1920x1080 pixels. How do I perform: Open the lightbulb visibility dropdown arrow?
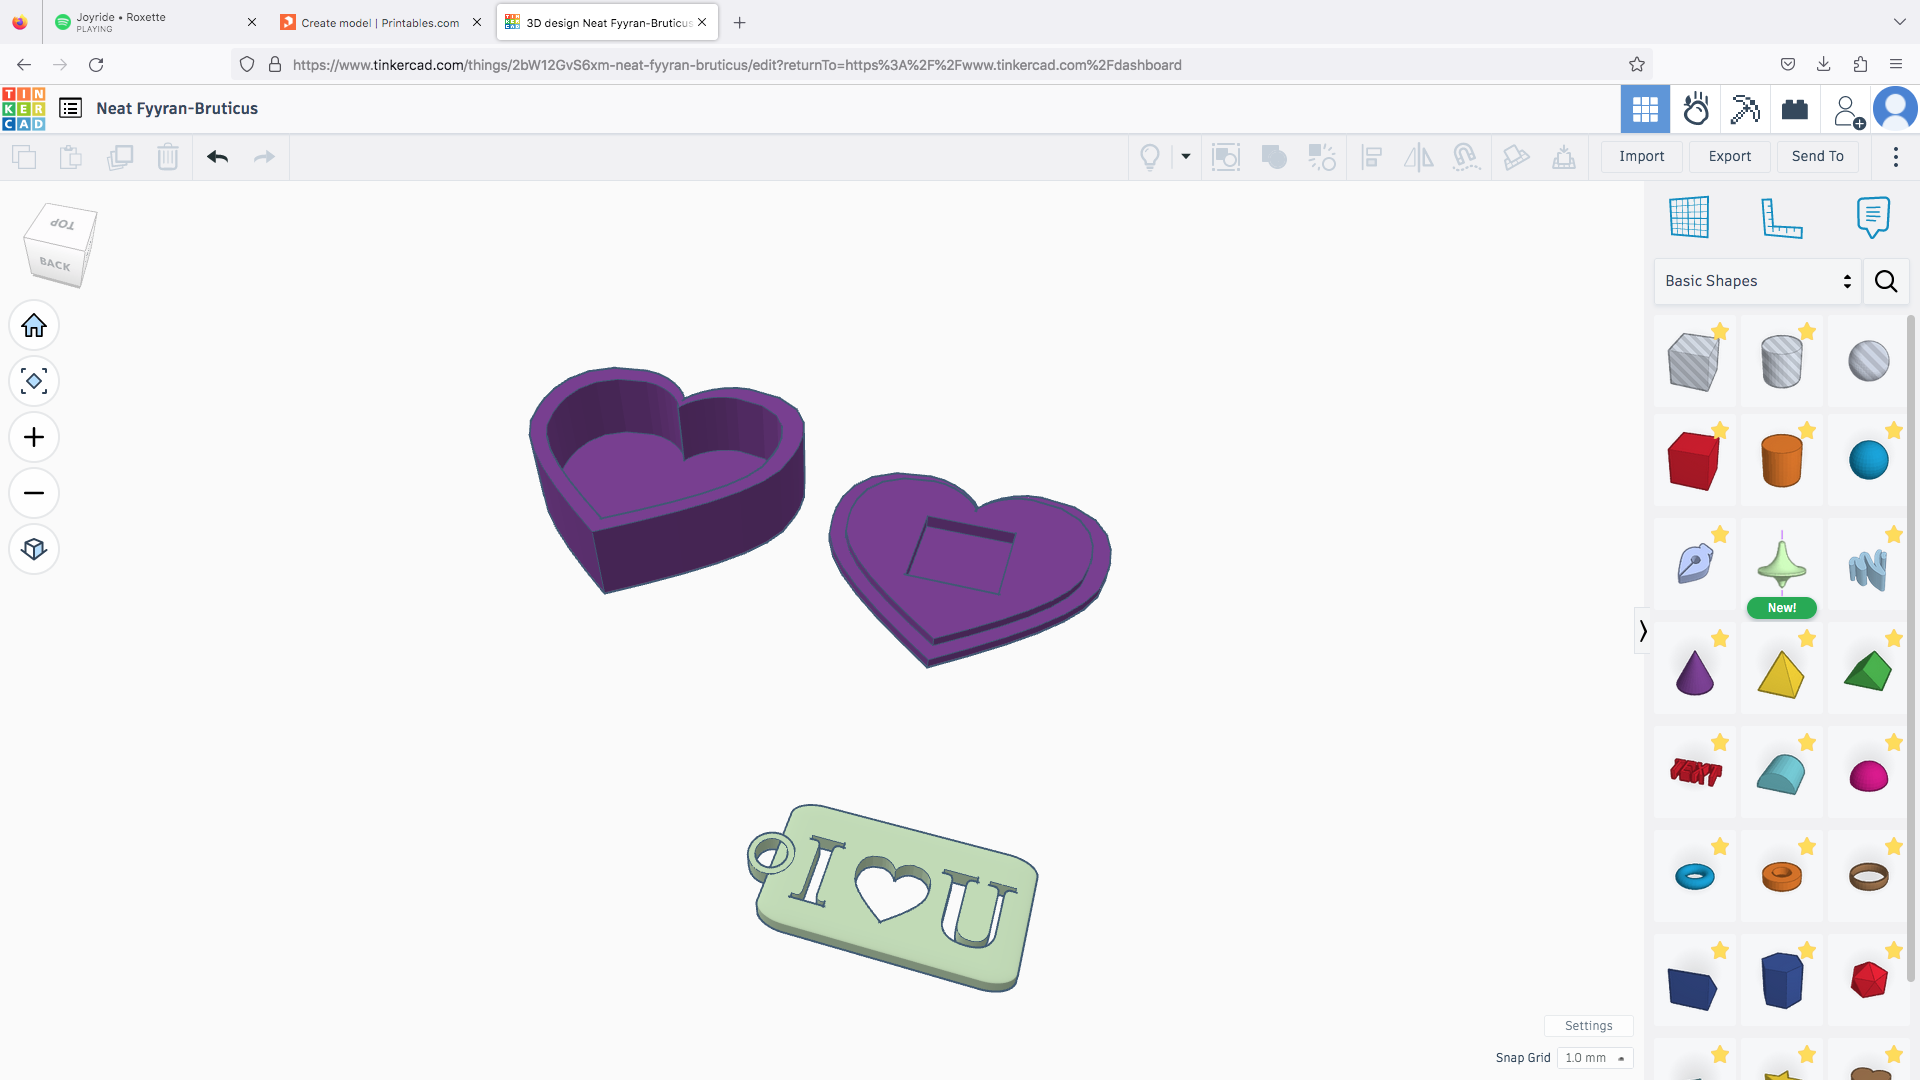[1186, 157]
